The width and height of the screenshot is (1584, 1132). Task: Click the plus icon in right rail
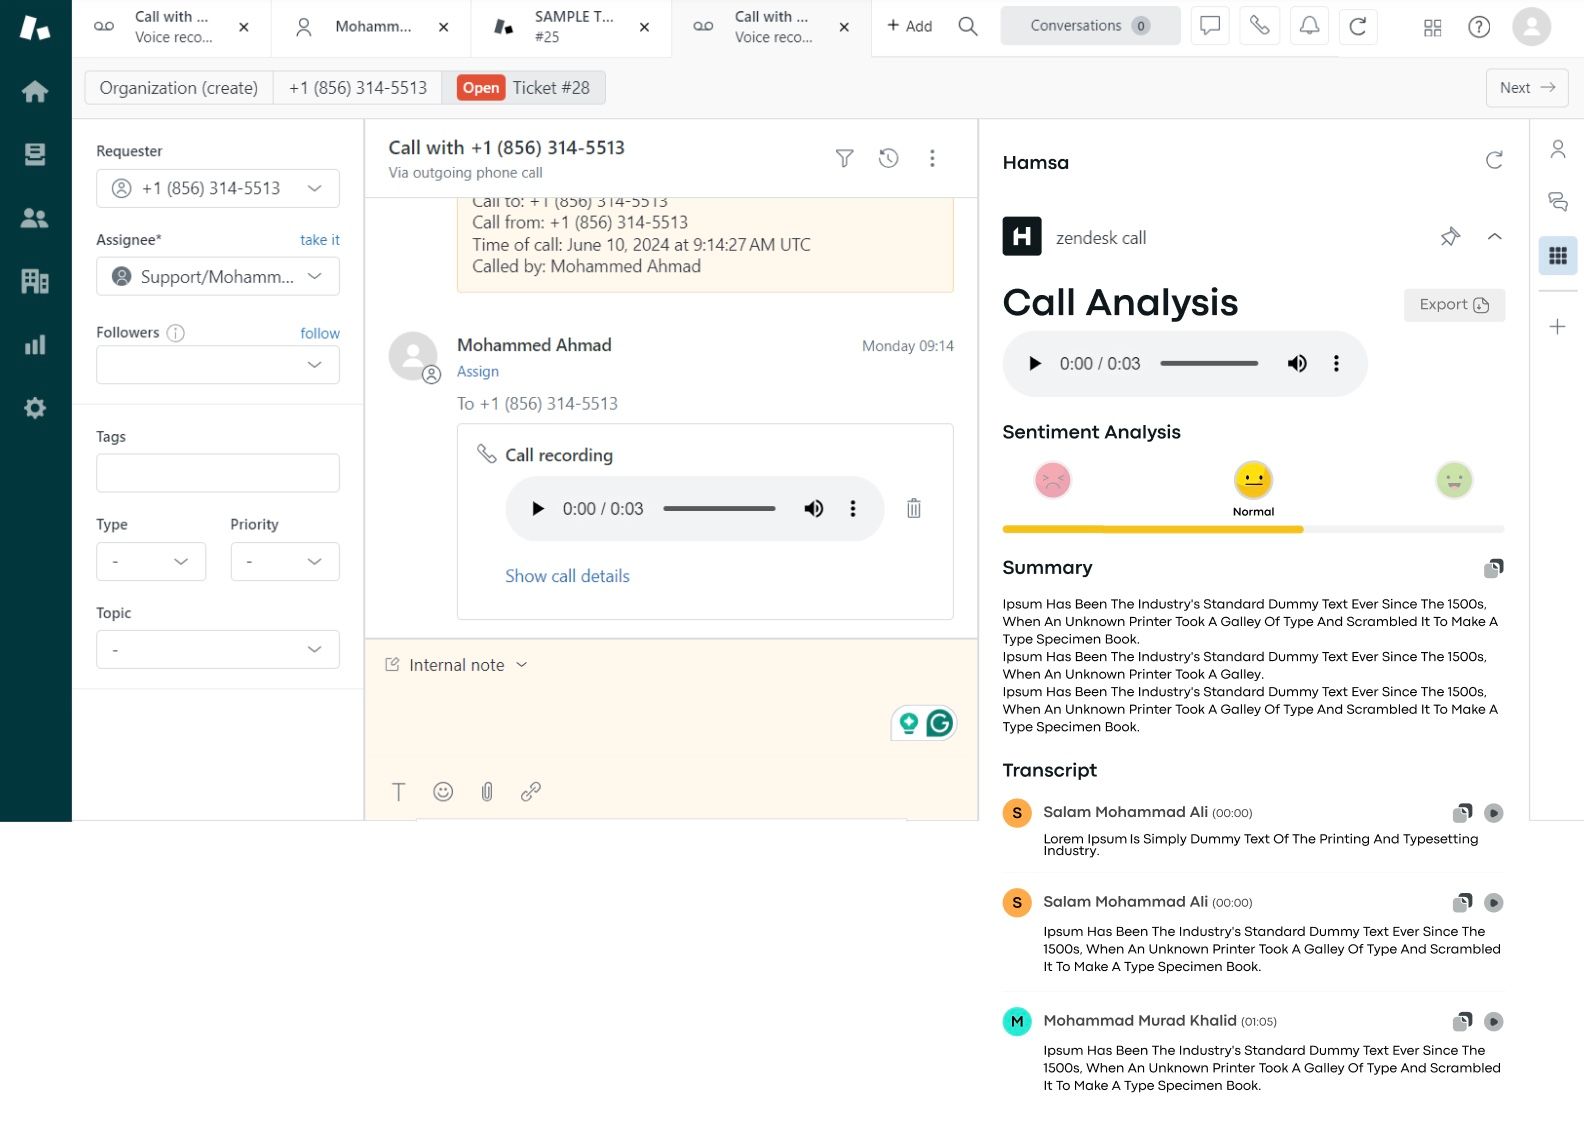[1558, 327]
